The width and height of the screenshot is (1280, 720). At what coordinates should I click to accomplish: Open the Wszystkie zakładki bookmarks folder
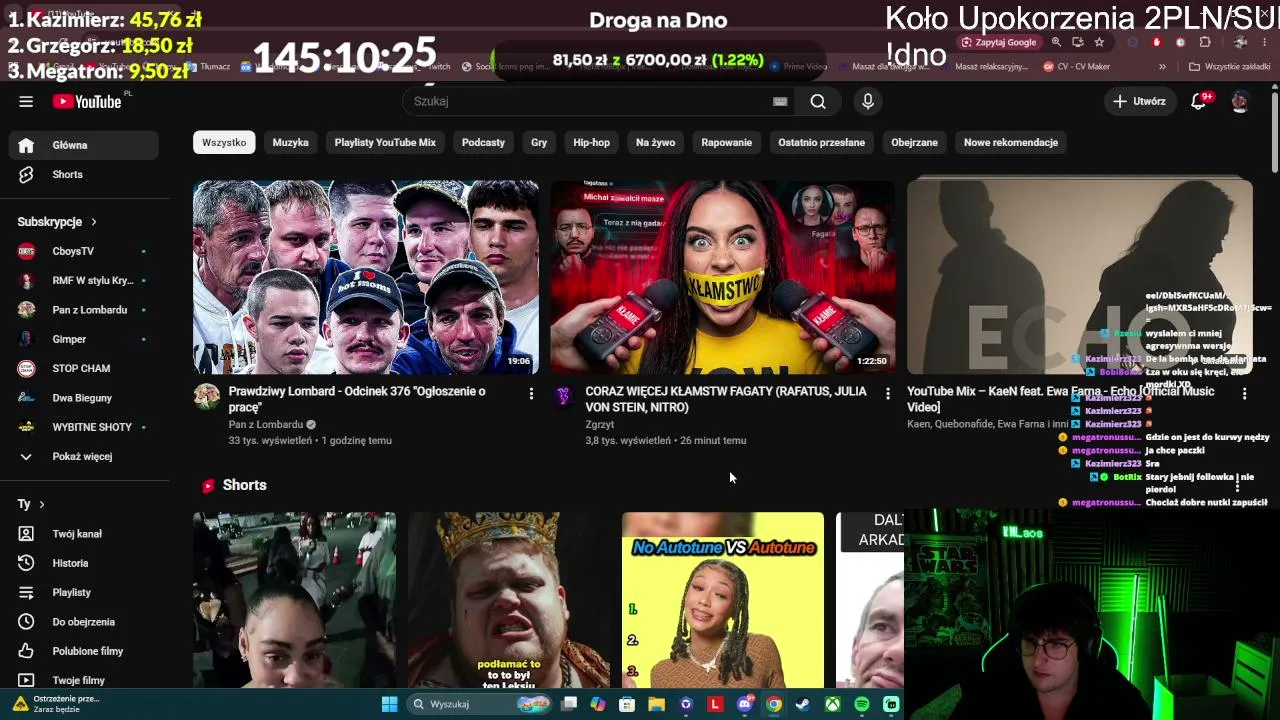1229,67
